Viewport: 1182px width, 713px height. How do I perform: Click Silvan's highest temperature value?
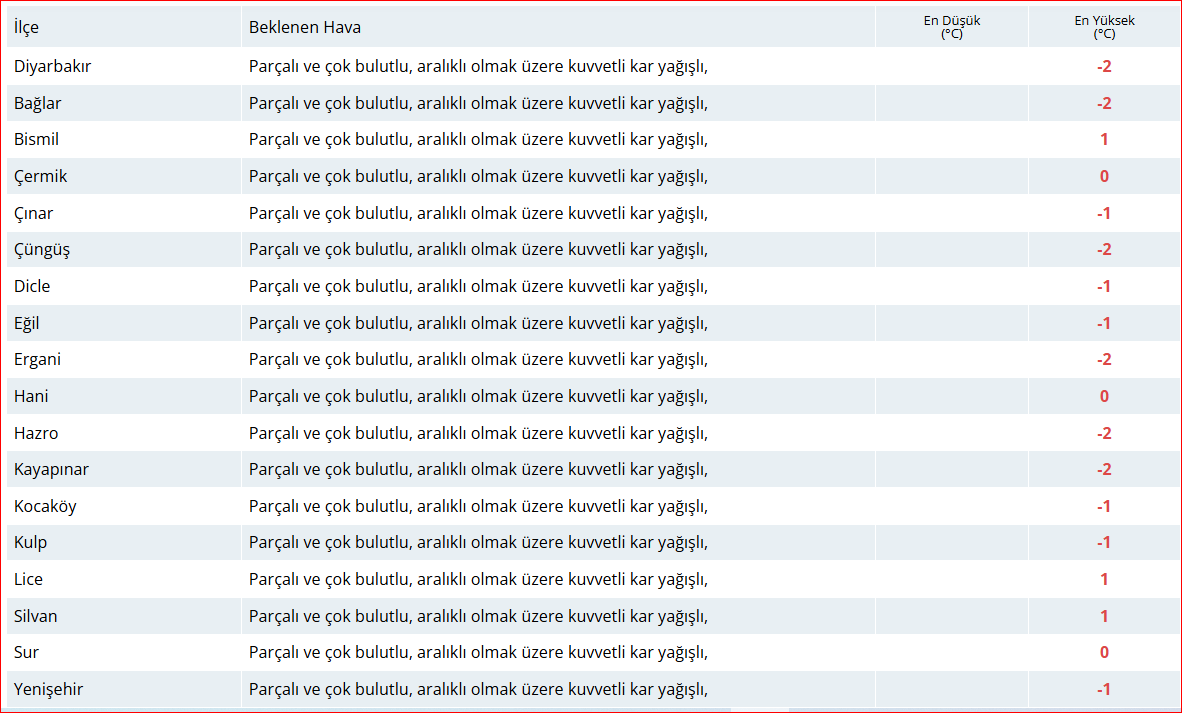tap(1104, 616)
